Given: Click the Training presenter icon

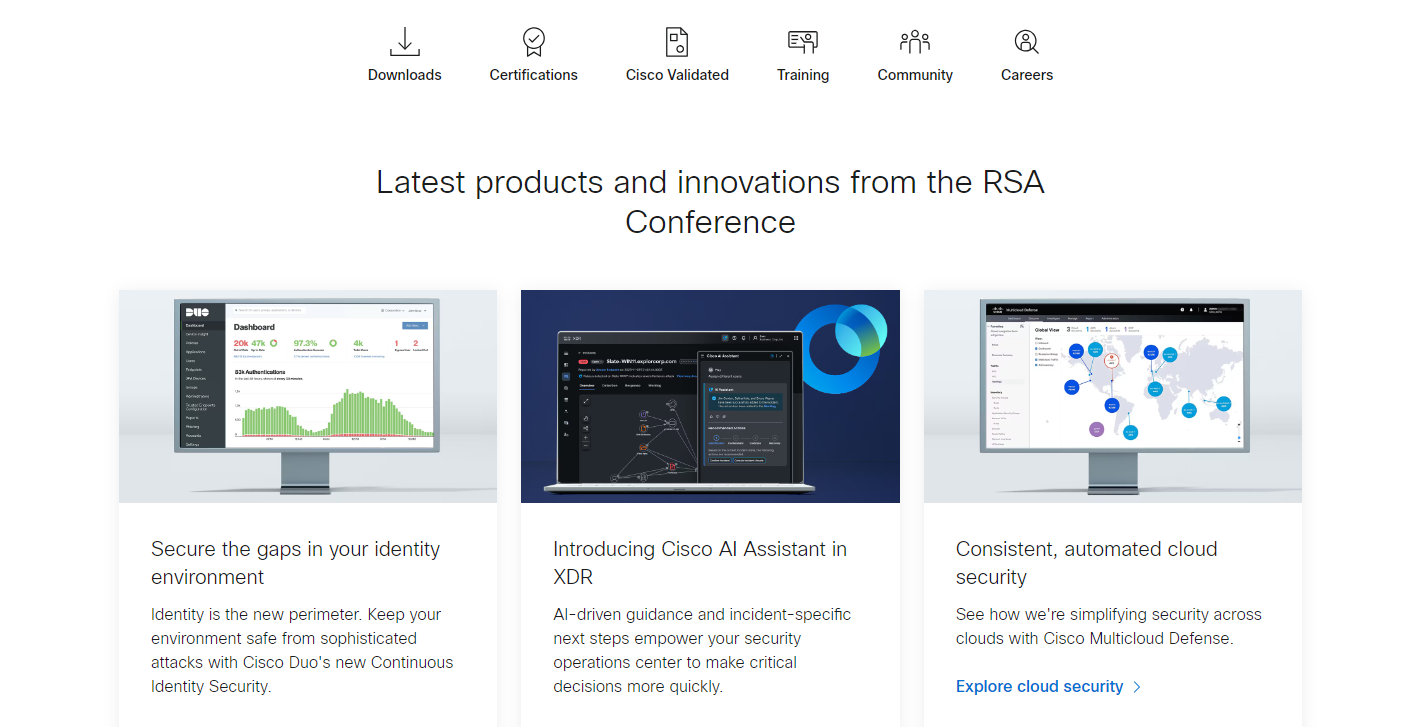Looking at the screenshot, I should point(803,42).
